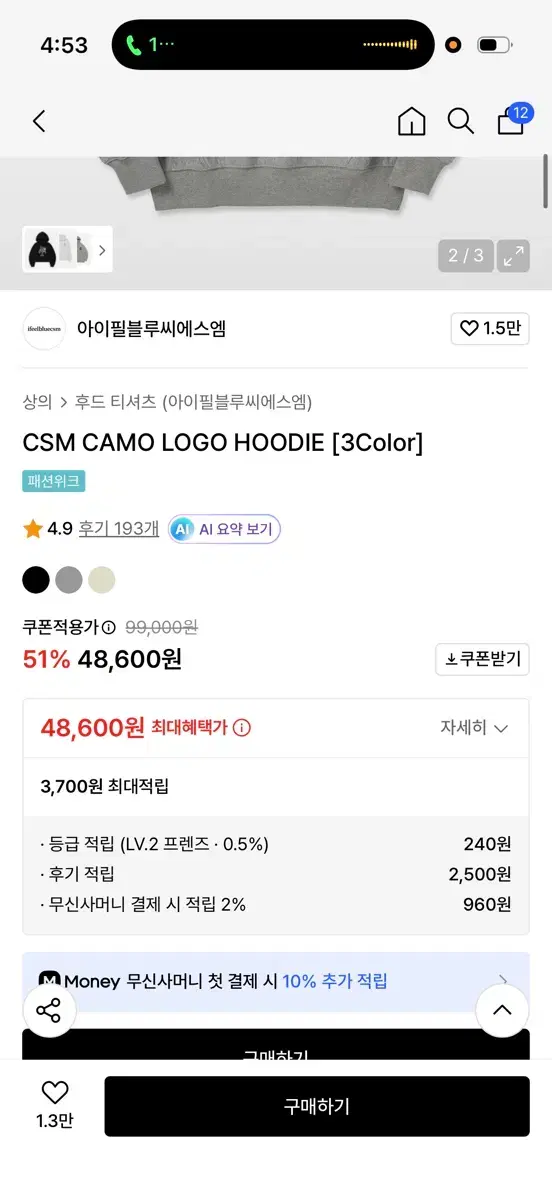Open search with the magnifier icon
This screenshot has height=1200, width=552.
pos(461,122)
